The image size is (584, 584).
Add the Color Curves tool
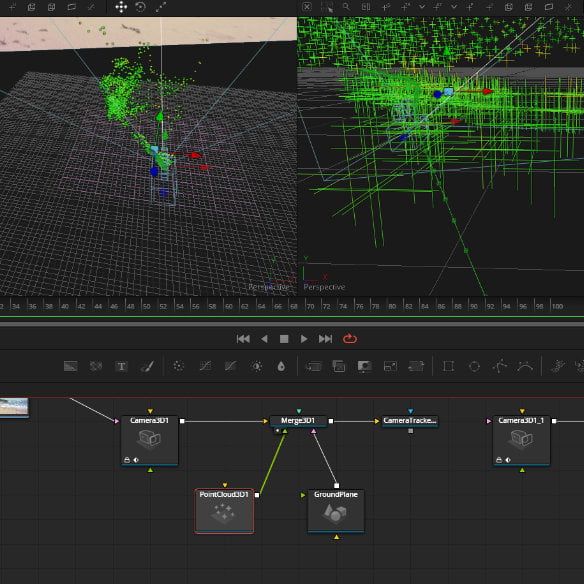(205, 366)
